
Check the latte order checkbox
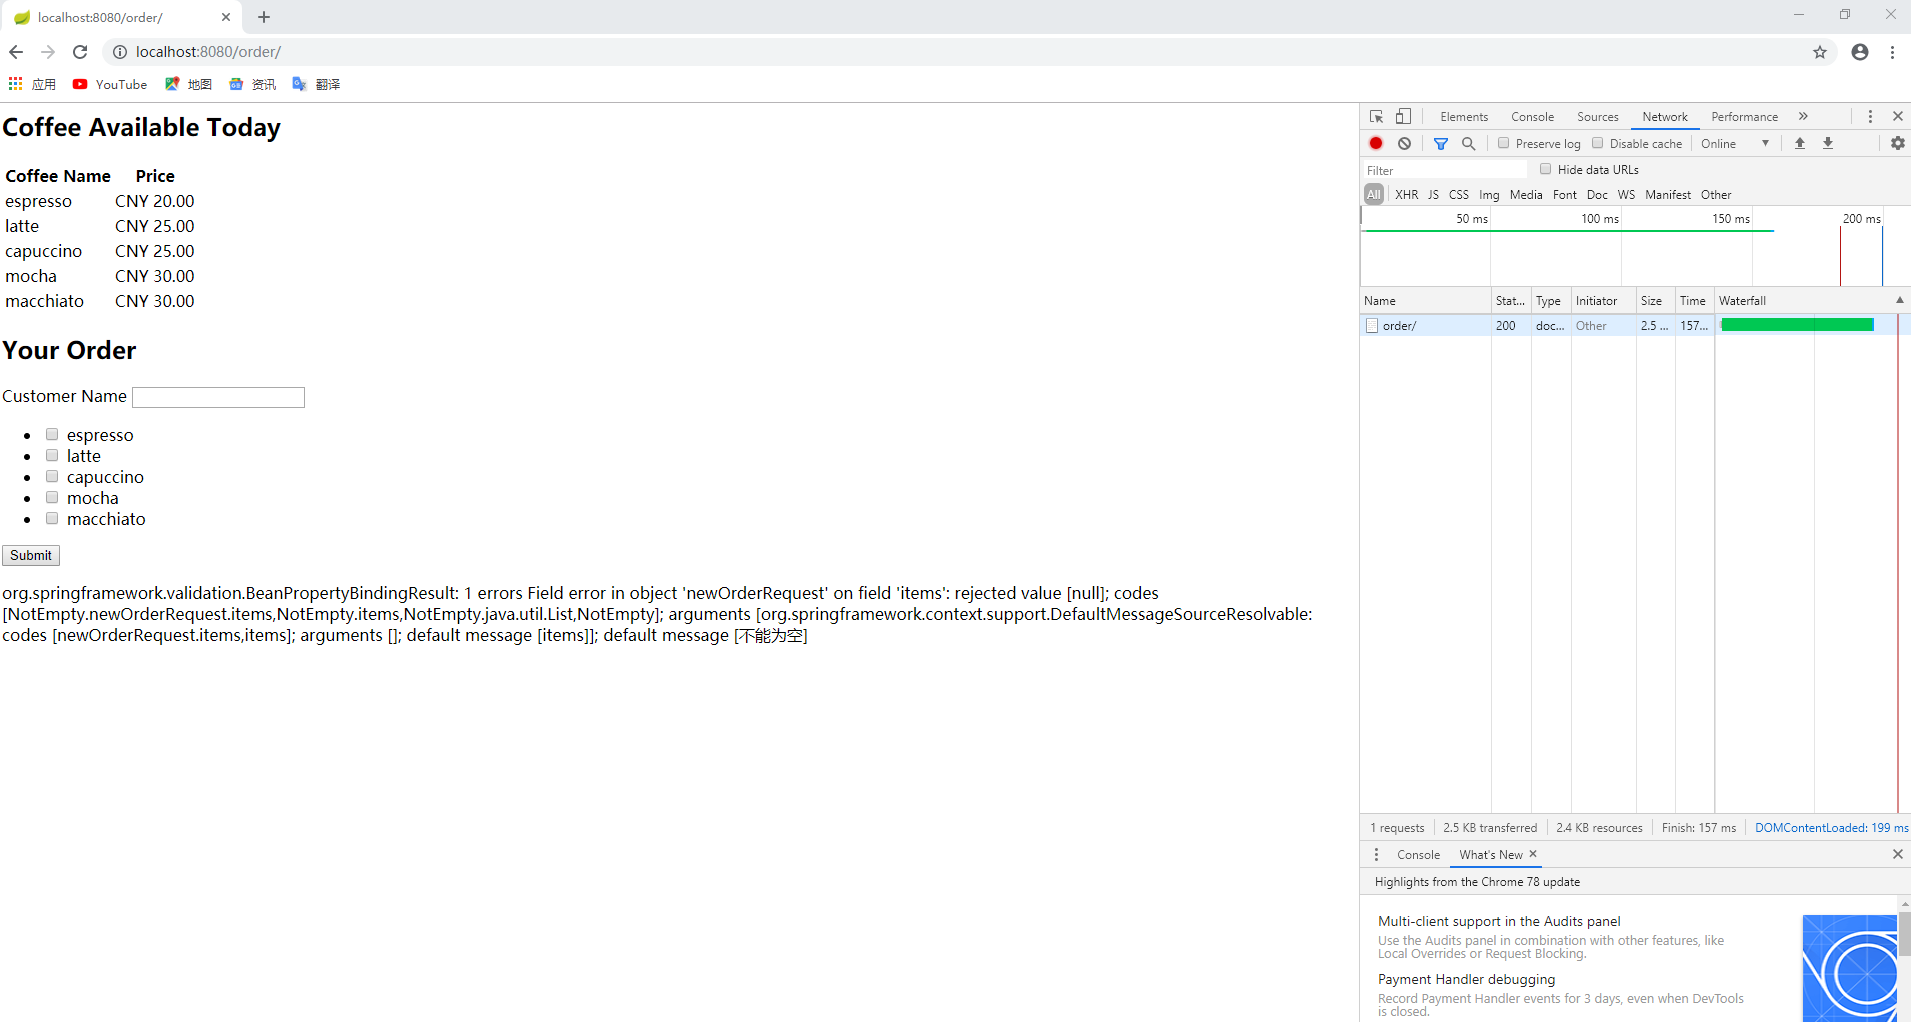tap(52, 455)
